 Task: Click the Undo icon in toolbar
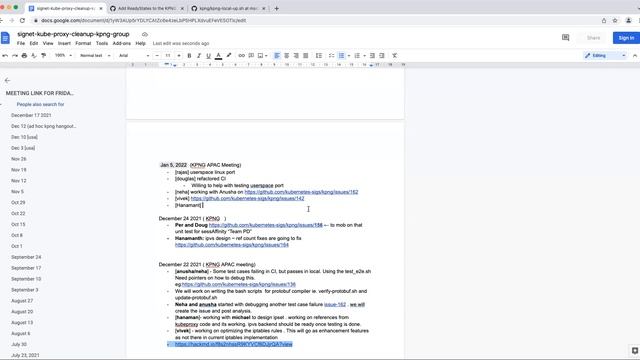(5, 56)
